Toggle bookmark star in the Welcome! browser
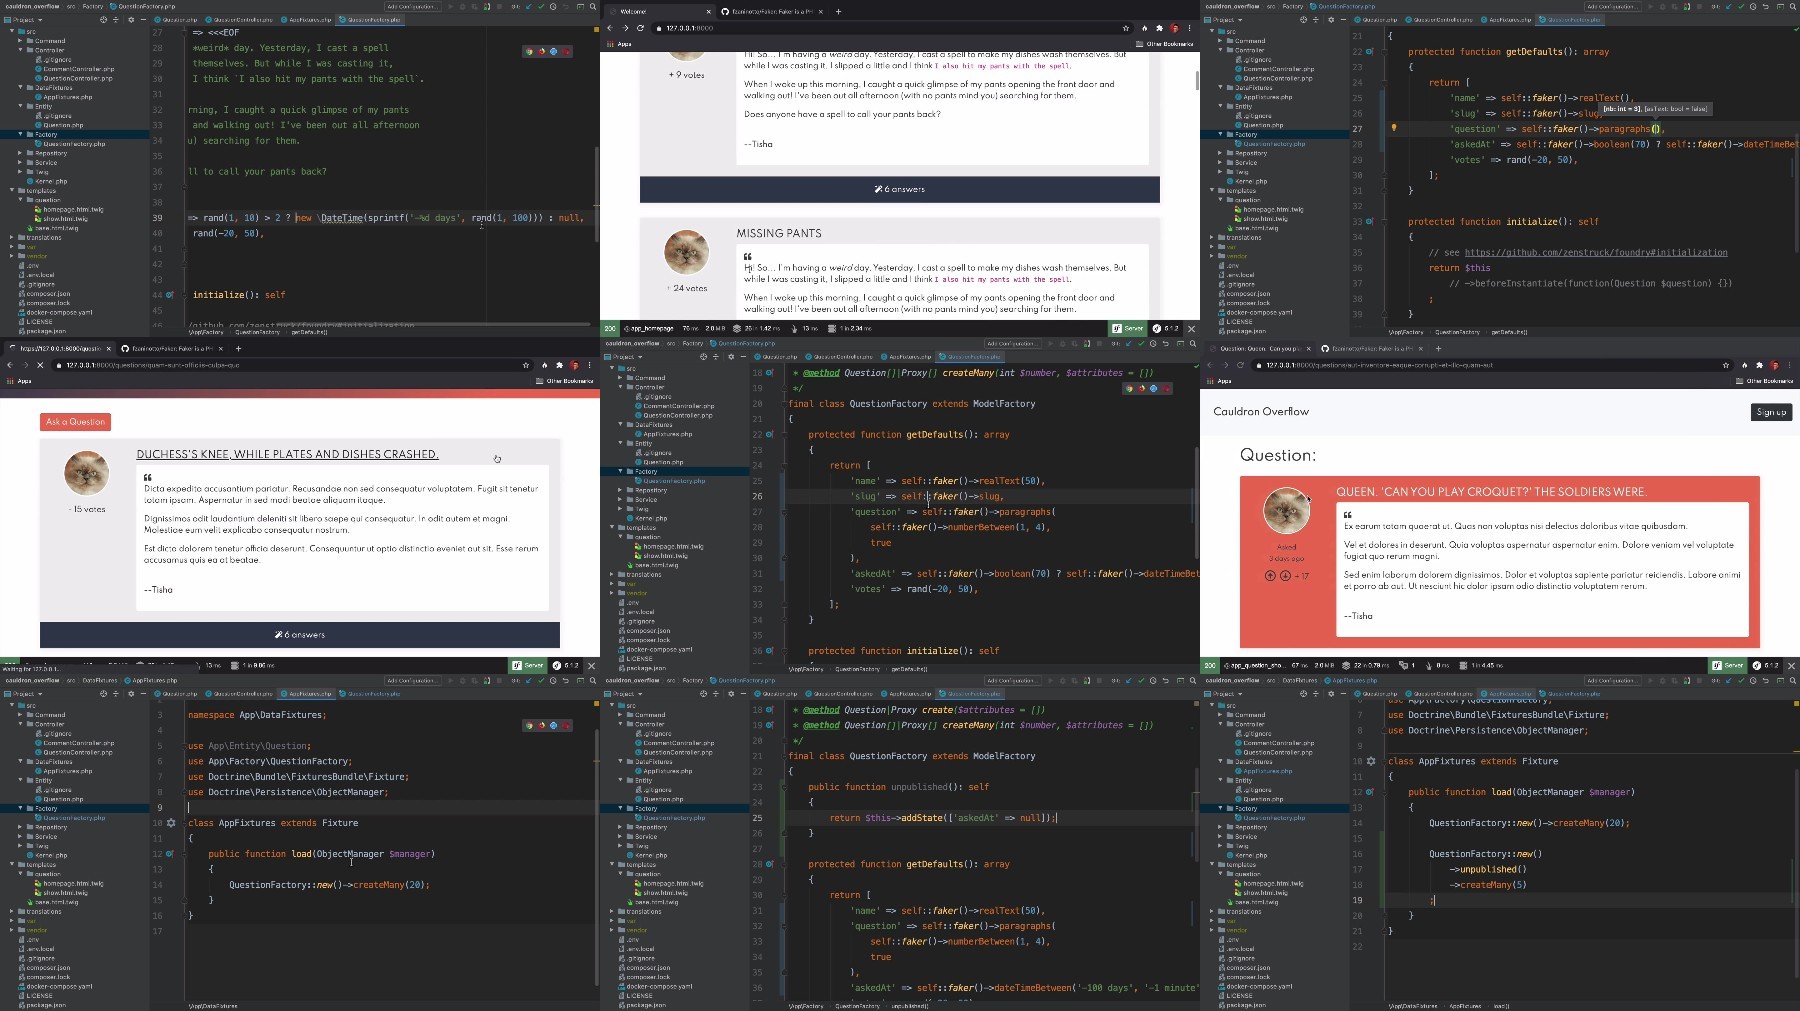The height and width of the screenshot is (1011, 1800). click(1126, 28)
